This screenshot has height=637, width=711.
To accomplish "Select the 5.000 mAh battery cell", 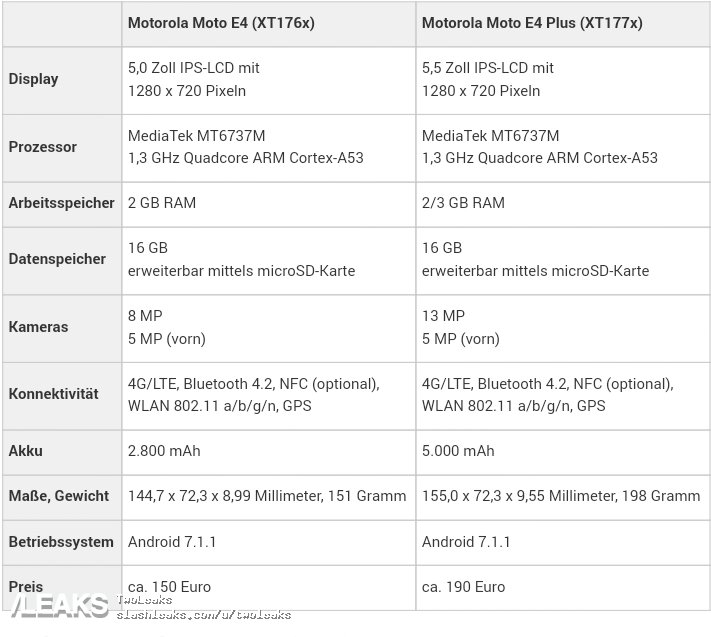I will (458, 451).
